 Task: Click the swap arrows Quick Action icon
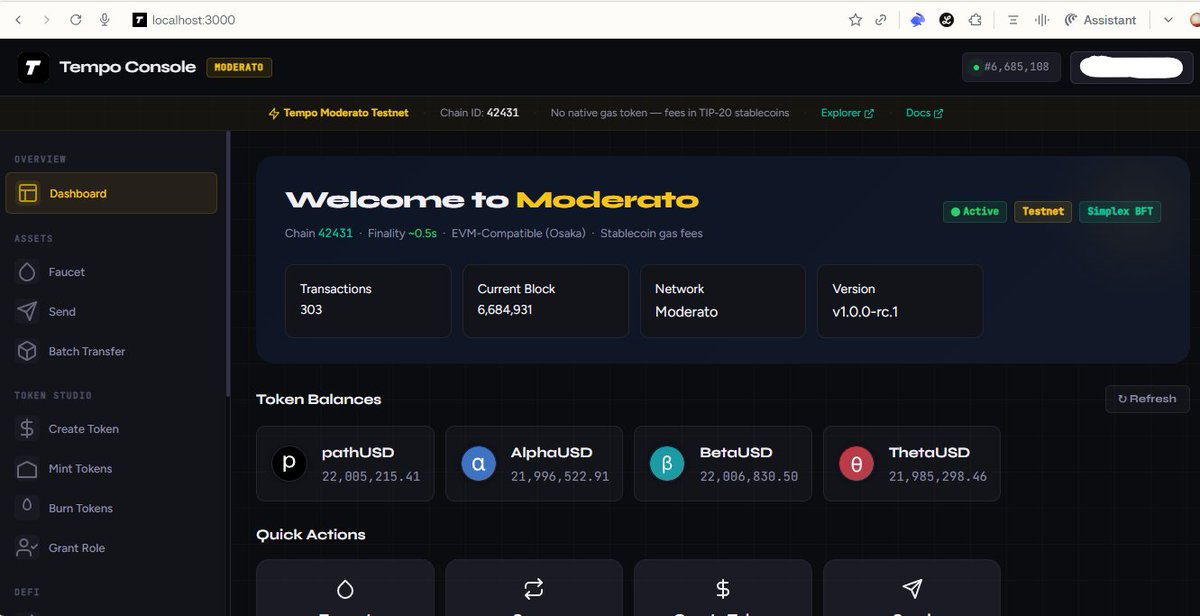534,588
